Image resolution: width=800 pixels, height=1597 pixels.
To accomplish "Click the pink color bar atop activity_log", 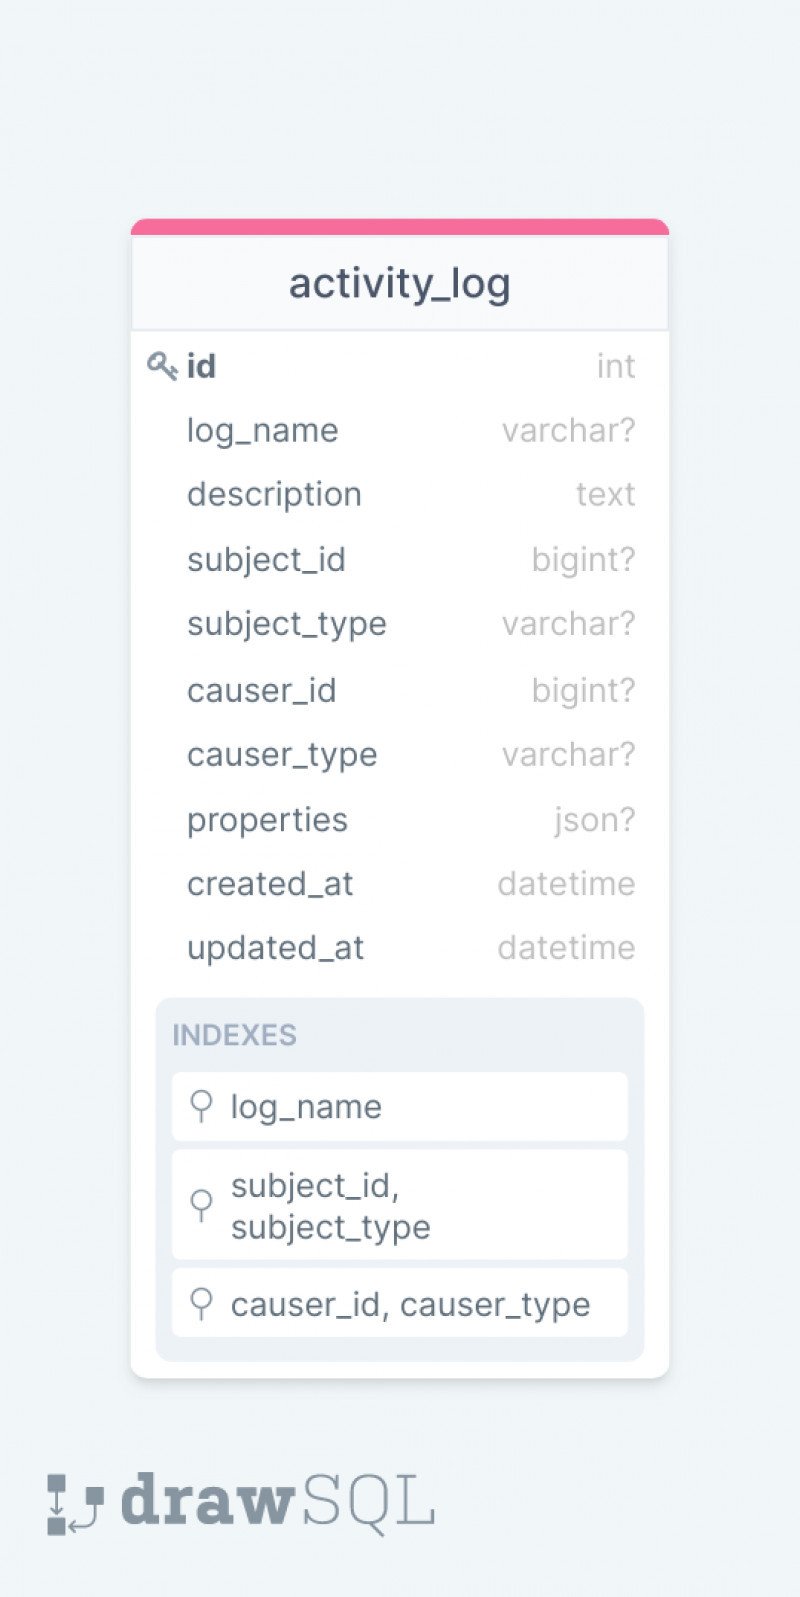I will tap(400, 227).
